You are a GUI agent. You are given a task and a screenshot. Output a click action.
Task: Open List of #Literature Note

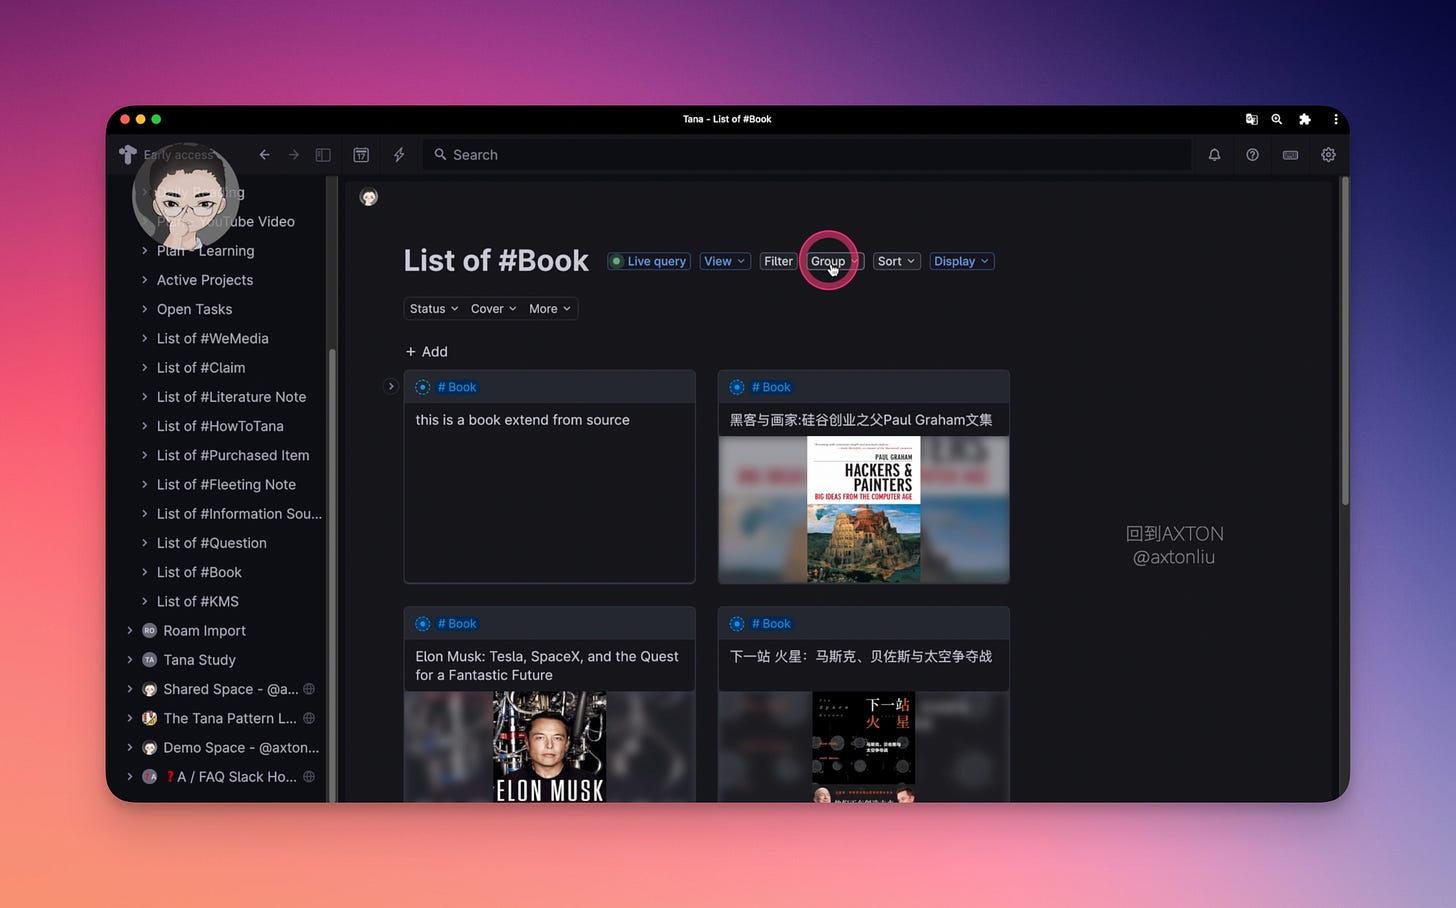(231, 397)
